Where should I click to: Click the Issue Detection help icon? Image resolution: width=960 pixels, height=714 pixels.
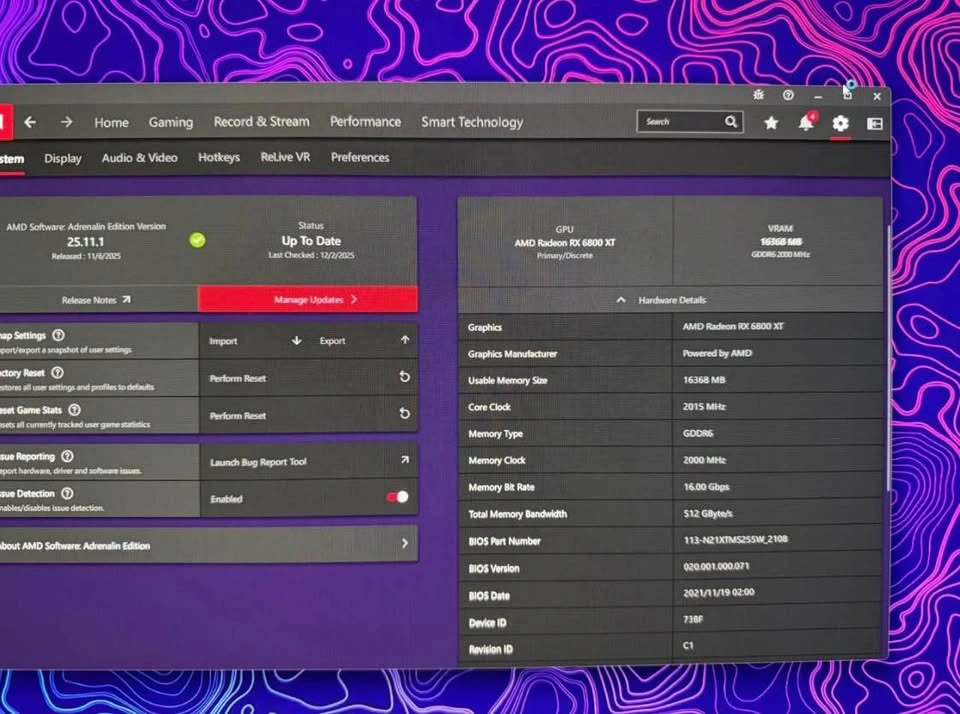(67, 494)
